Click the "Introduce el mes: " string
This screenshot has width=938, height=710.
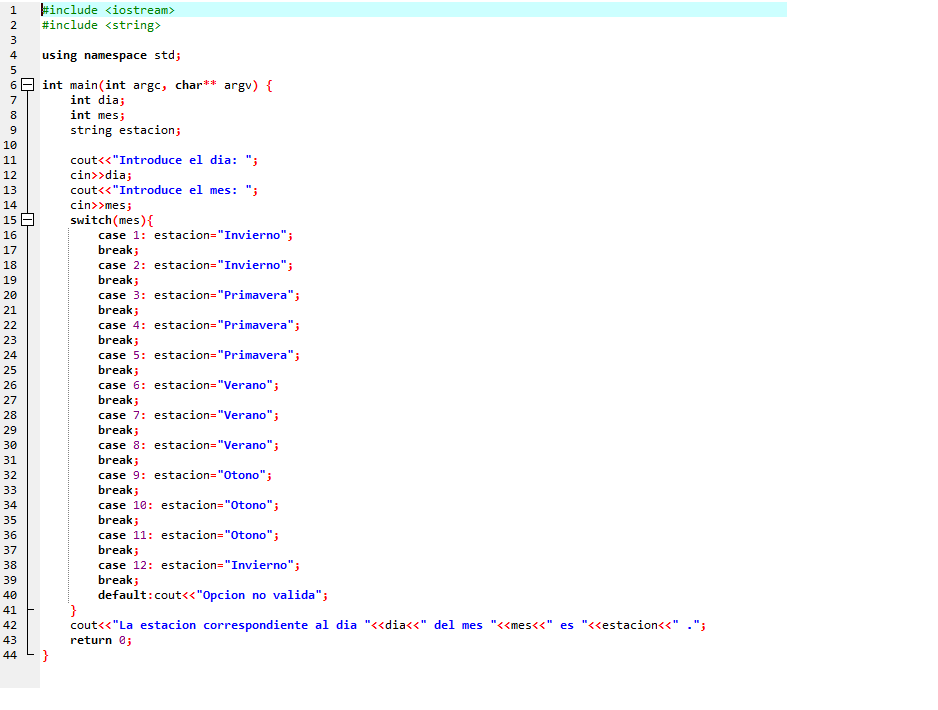[182, 190]
